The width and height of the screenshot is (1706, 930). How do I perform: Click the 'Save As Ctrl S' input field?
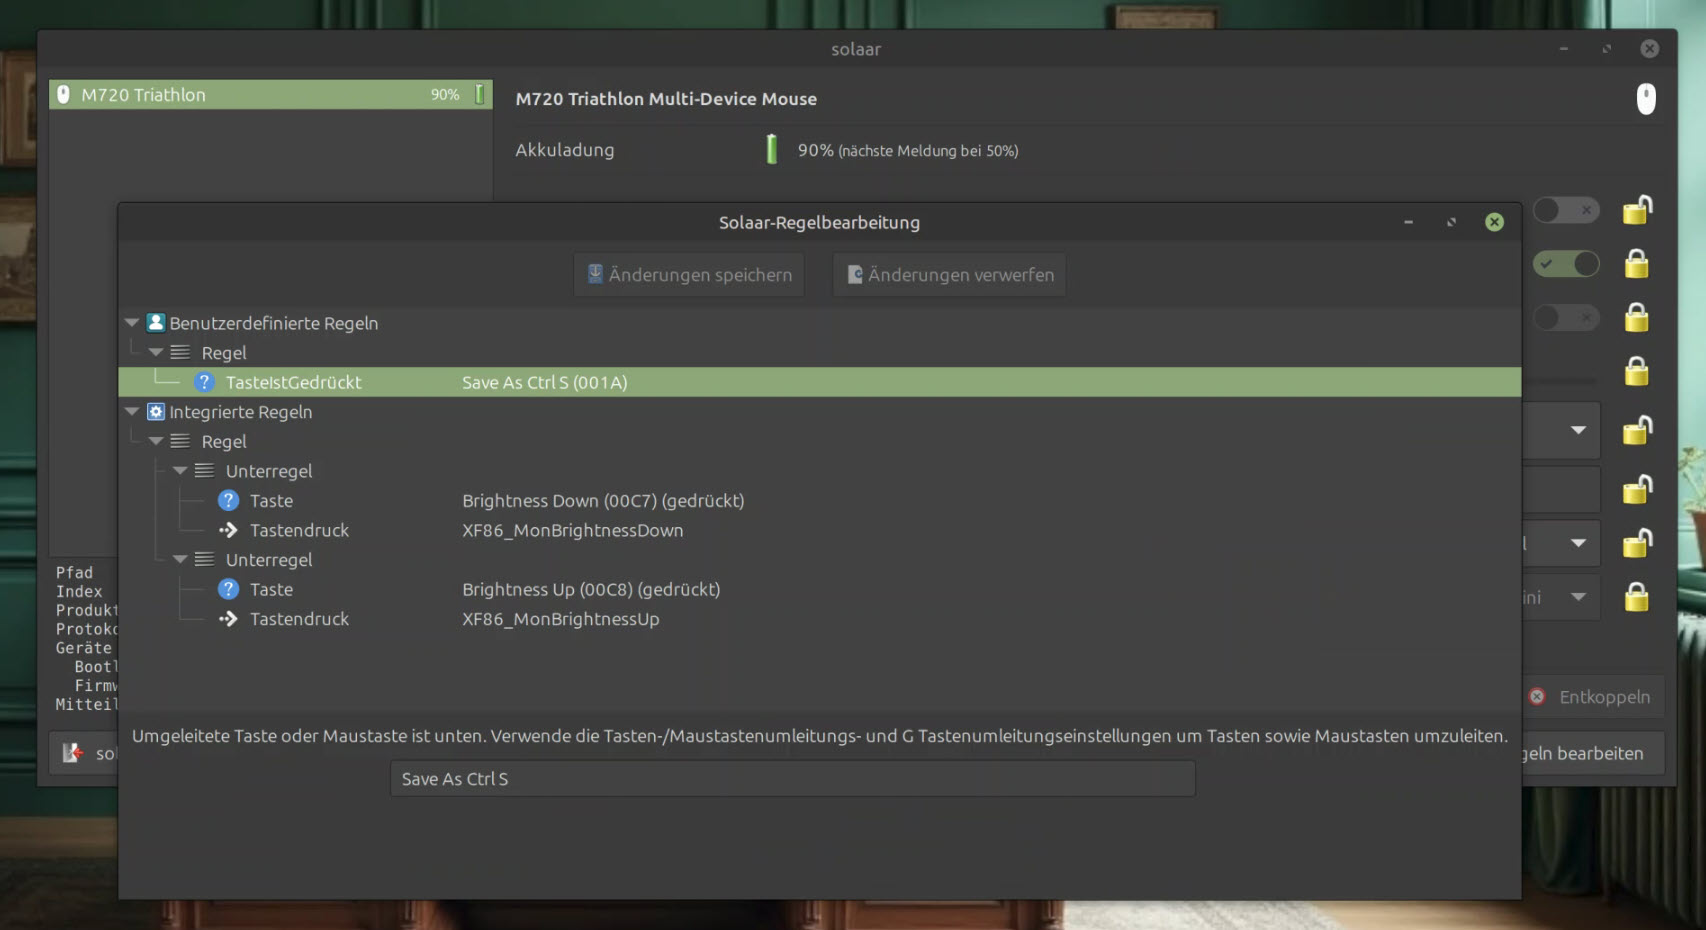(x=792, y=779)
